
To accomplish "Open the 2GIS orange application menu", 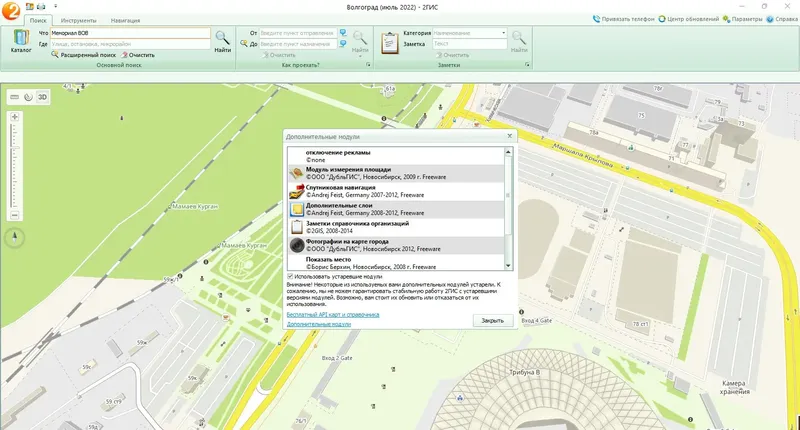I will coord(11,11).
